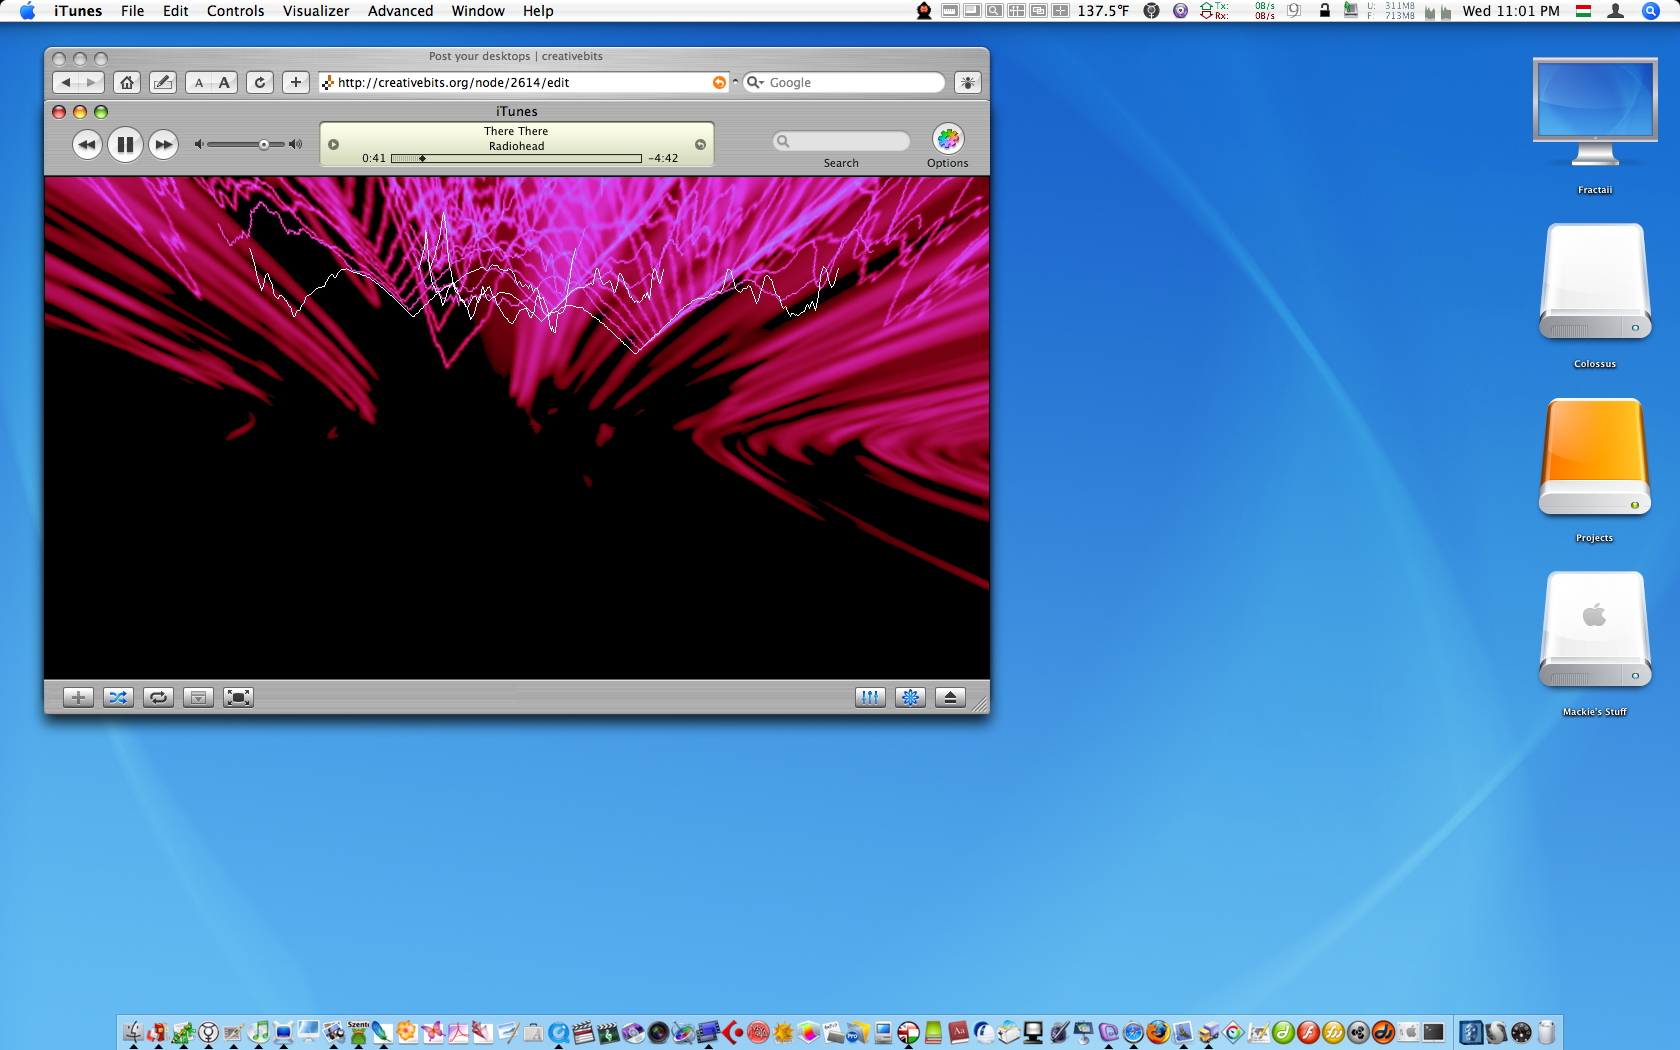Open the Advanced menu
Viewport: 1680px width, 1050px height.
coord(401,11)
